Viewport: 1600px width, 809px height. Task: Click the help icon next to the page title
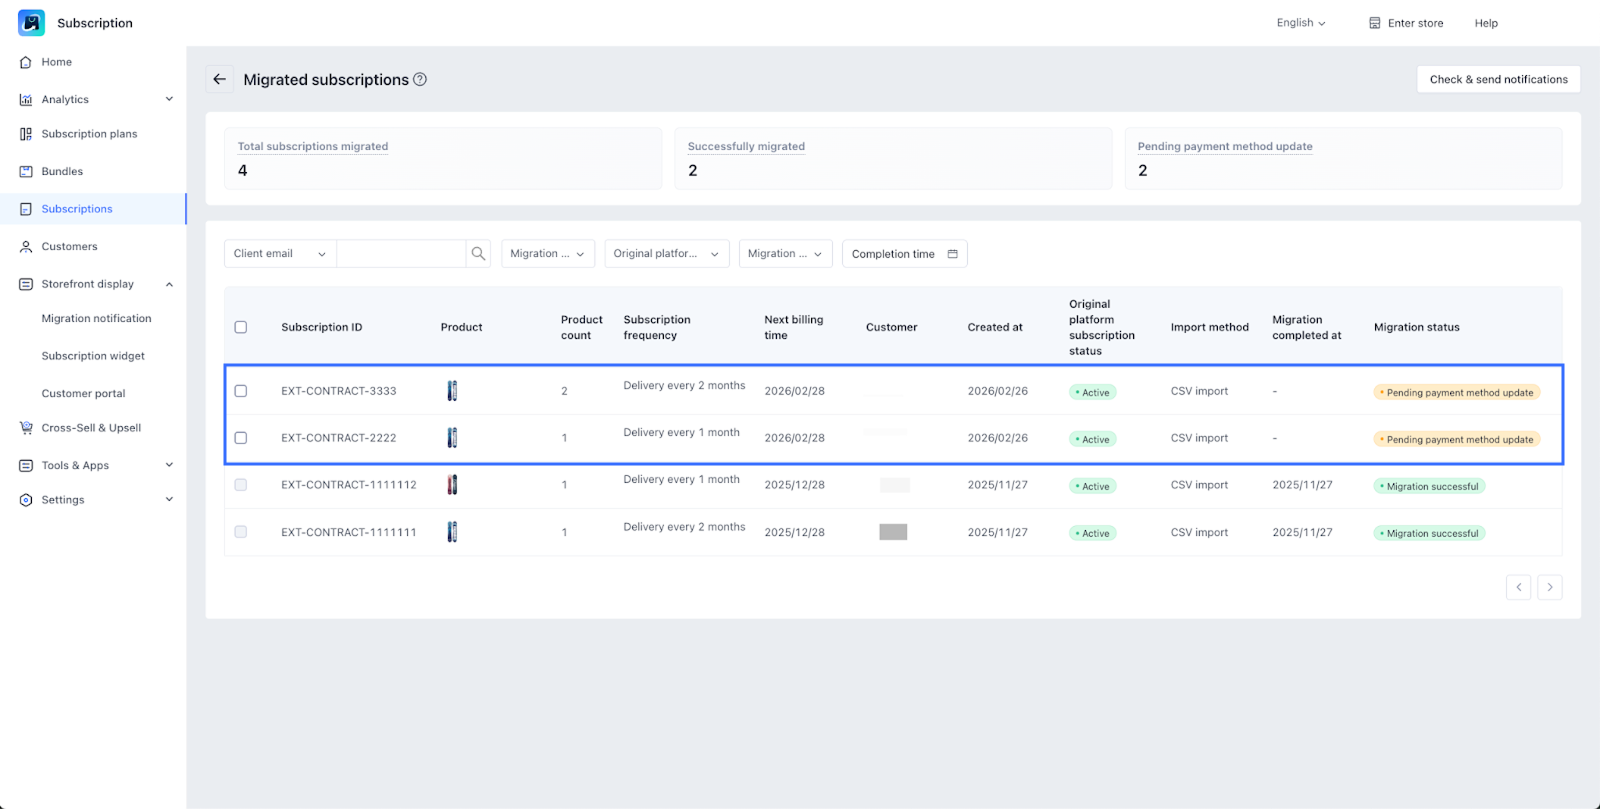click(x=420, y=79)
